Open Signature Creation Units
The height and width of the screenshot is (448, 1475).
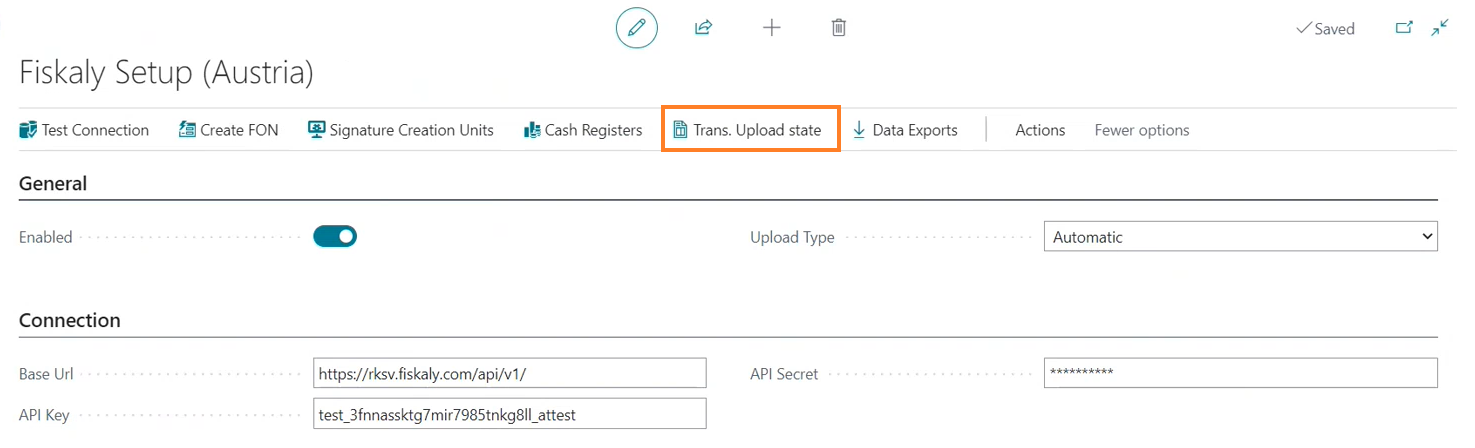pyautogui.click(x=401, y=130)
